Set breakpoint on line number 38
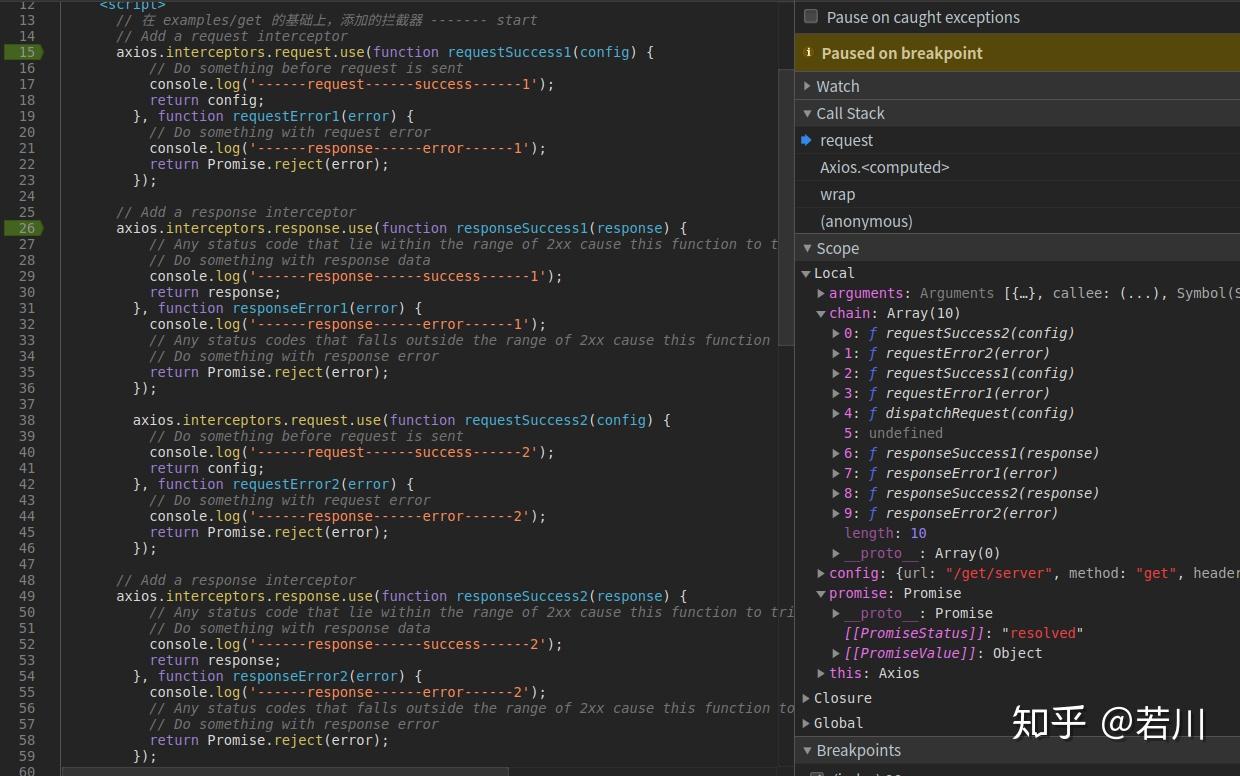 point(26,420)
